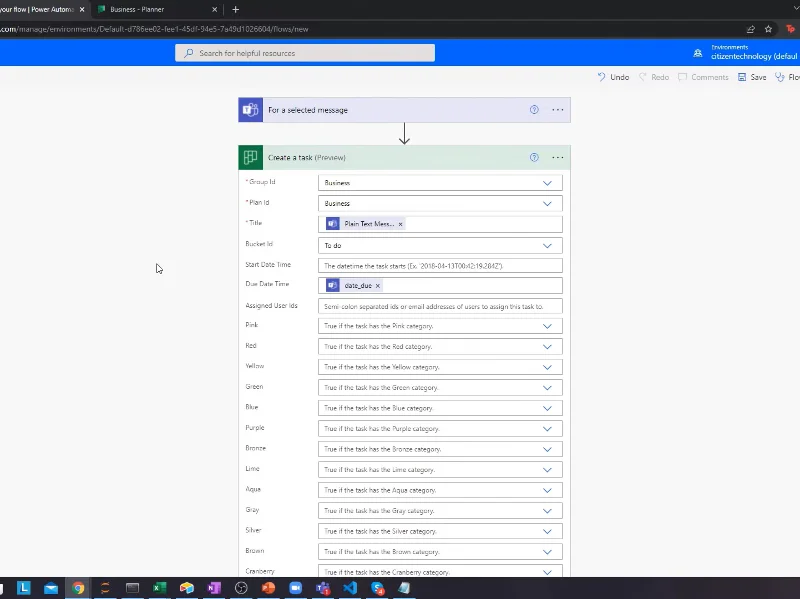
Task: Click the date_due dynamic token
Action: pyautogui.click(x=352, y=286)
